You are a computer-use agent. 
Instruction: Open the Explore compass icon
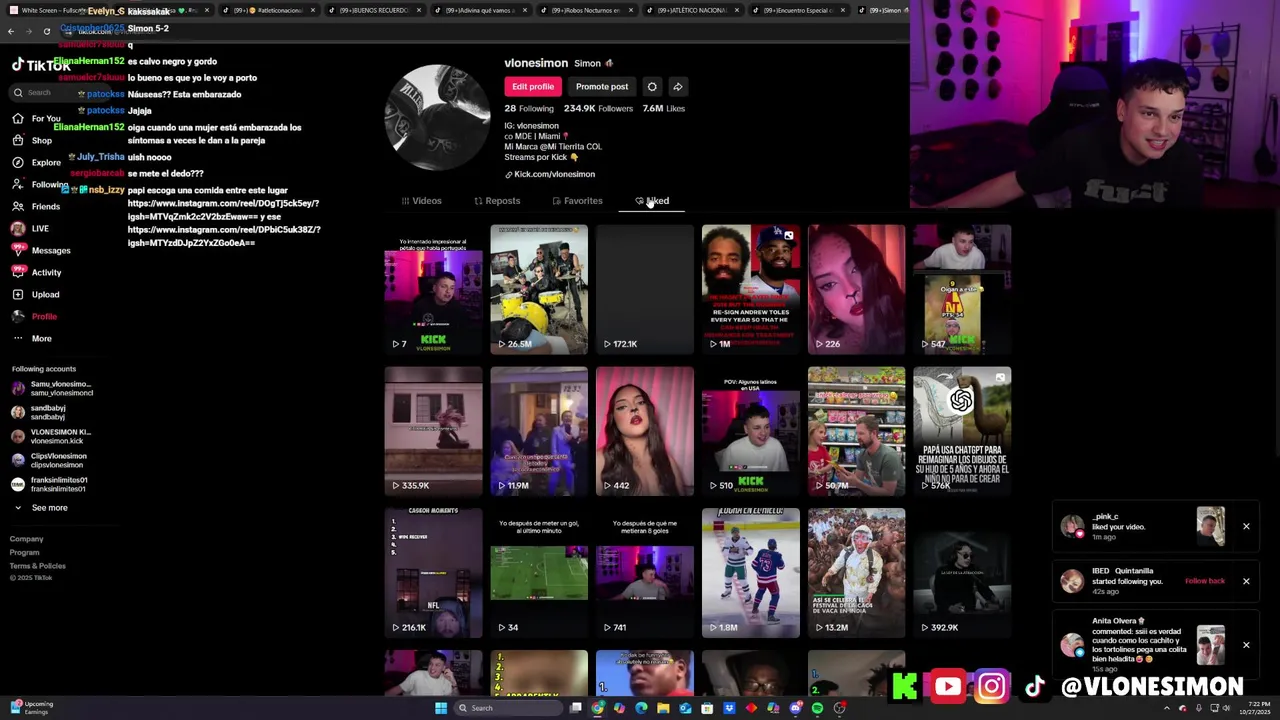[18, 162]
